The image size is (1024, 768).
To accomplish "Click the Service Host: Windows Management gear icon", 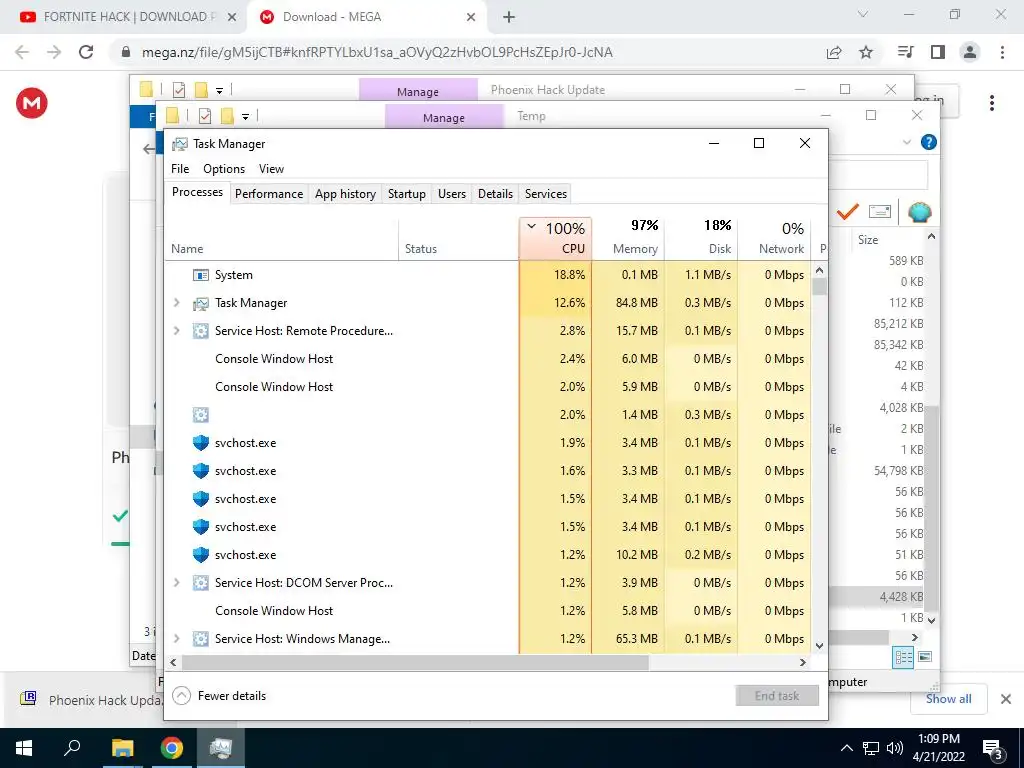I will (200, 639).
